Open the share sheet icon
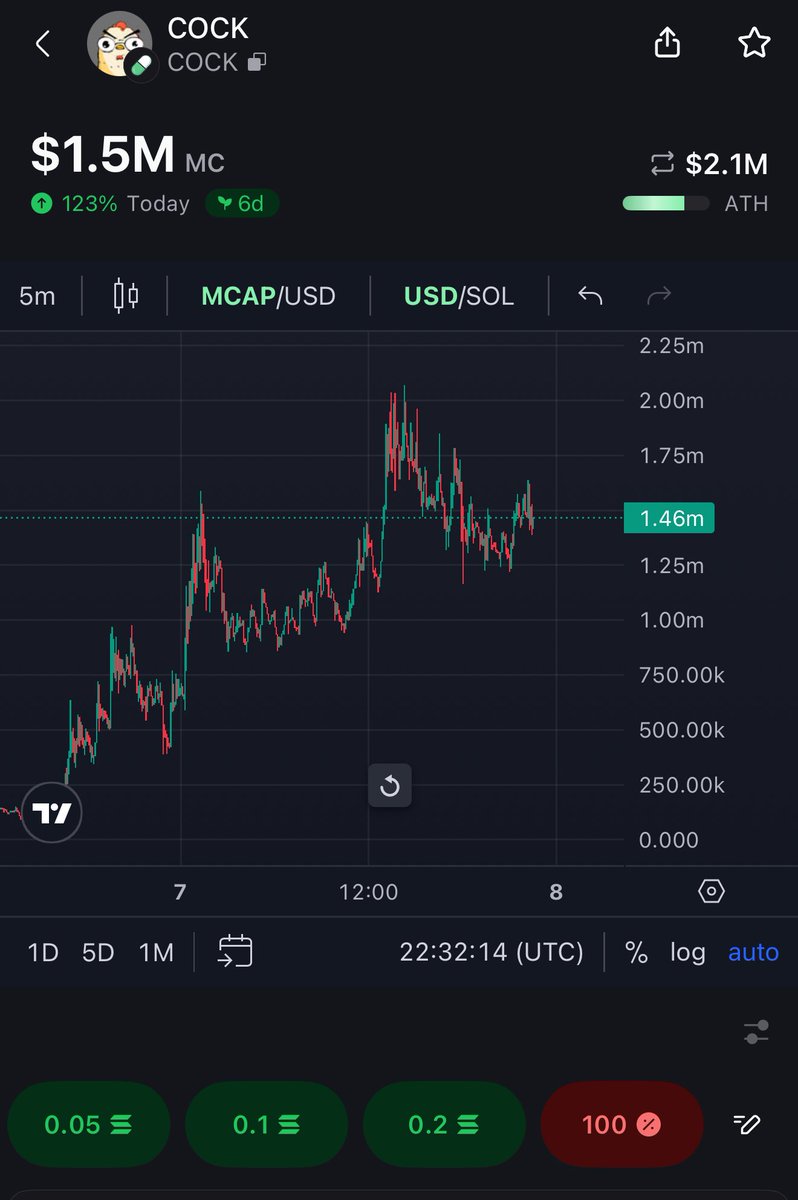798x1200 pixels. coord(667,43)
